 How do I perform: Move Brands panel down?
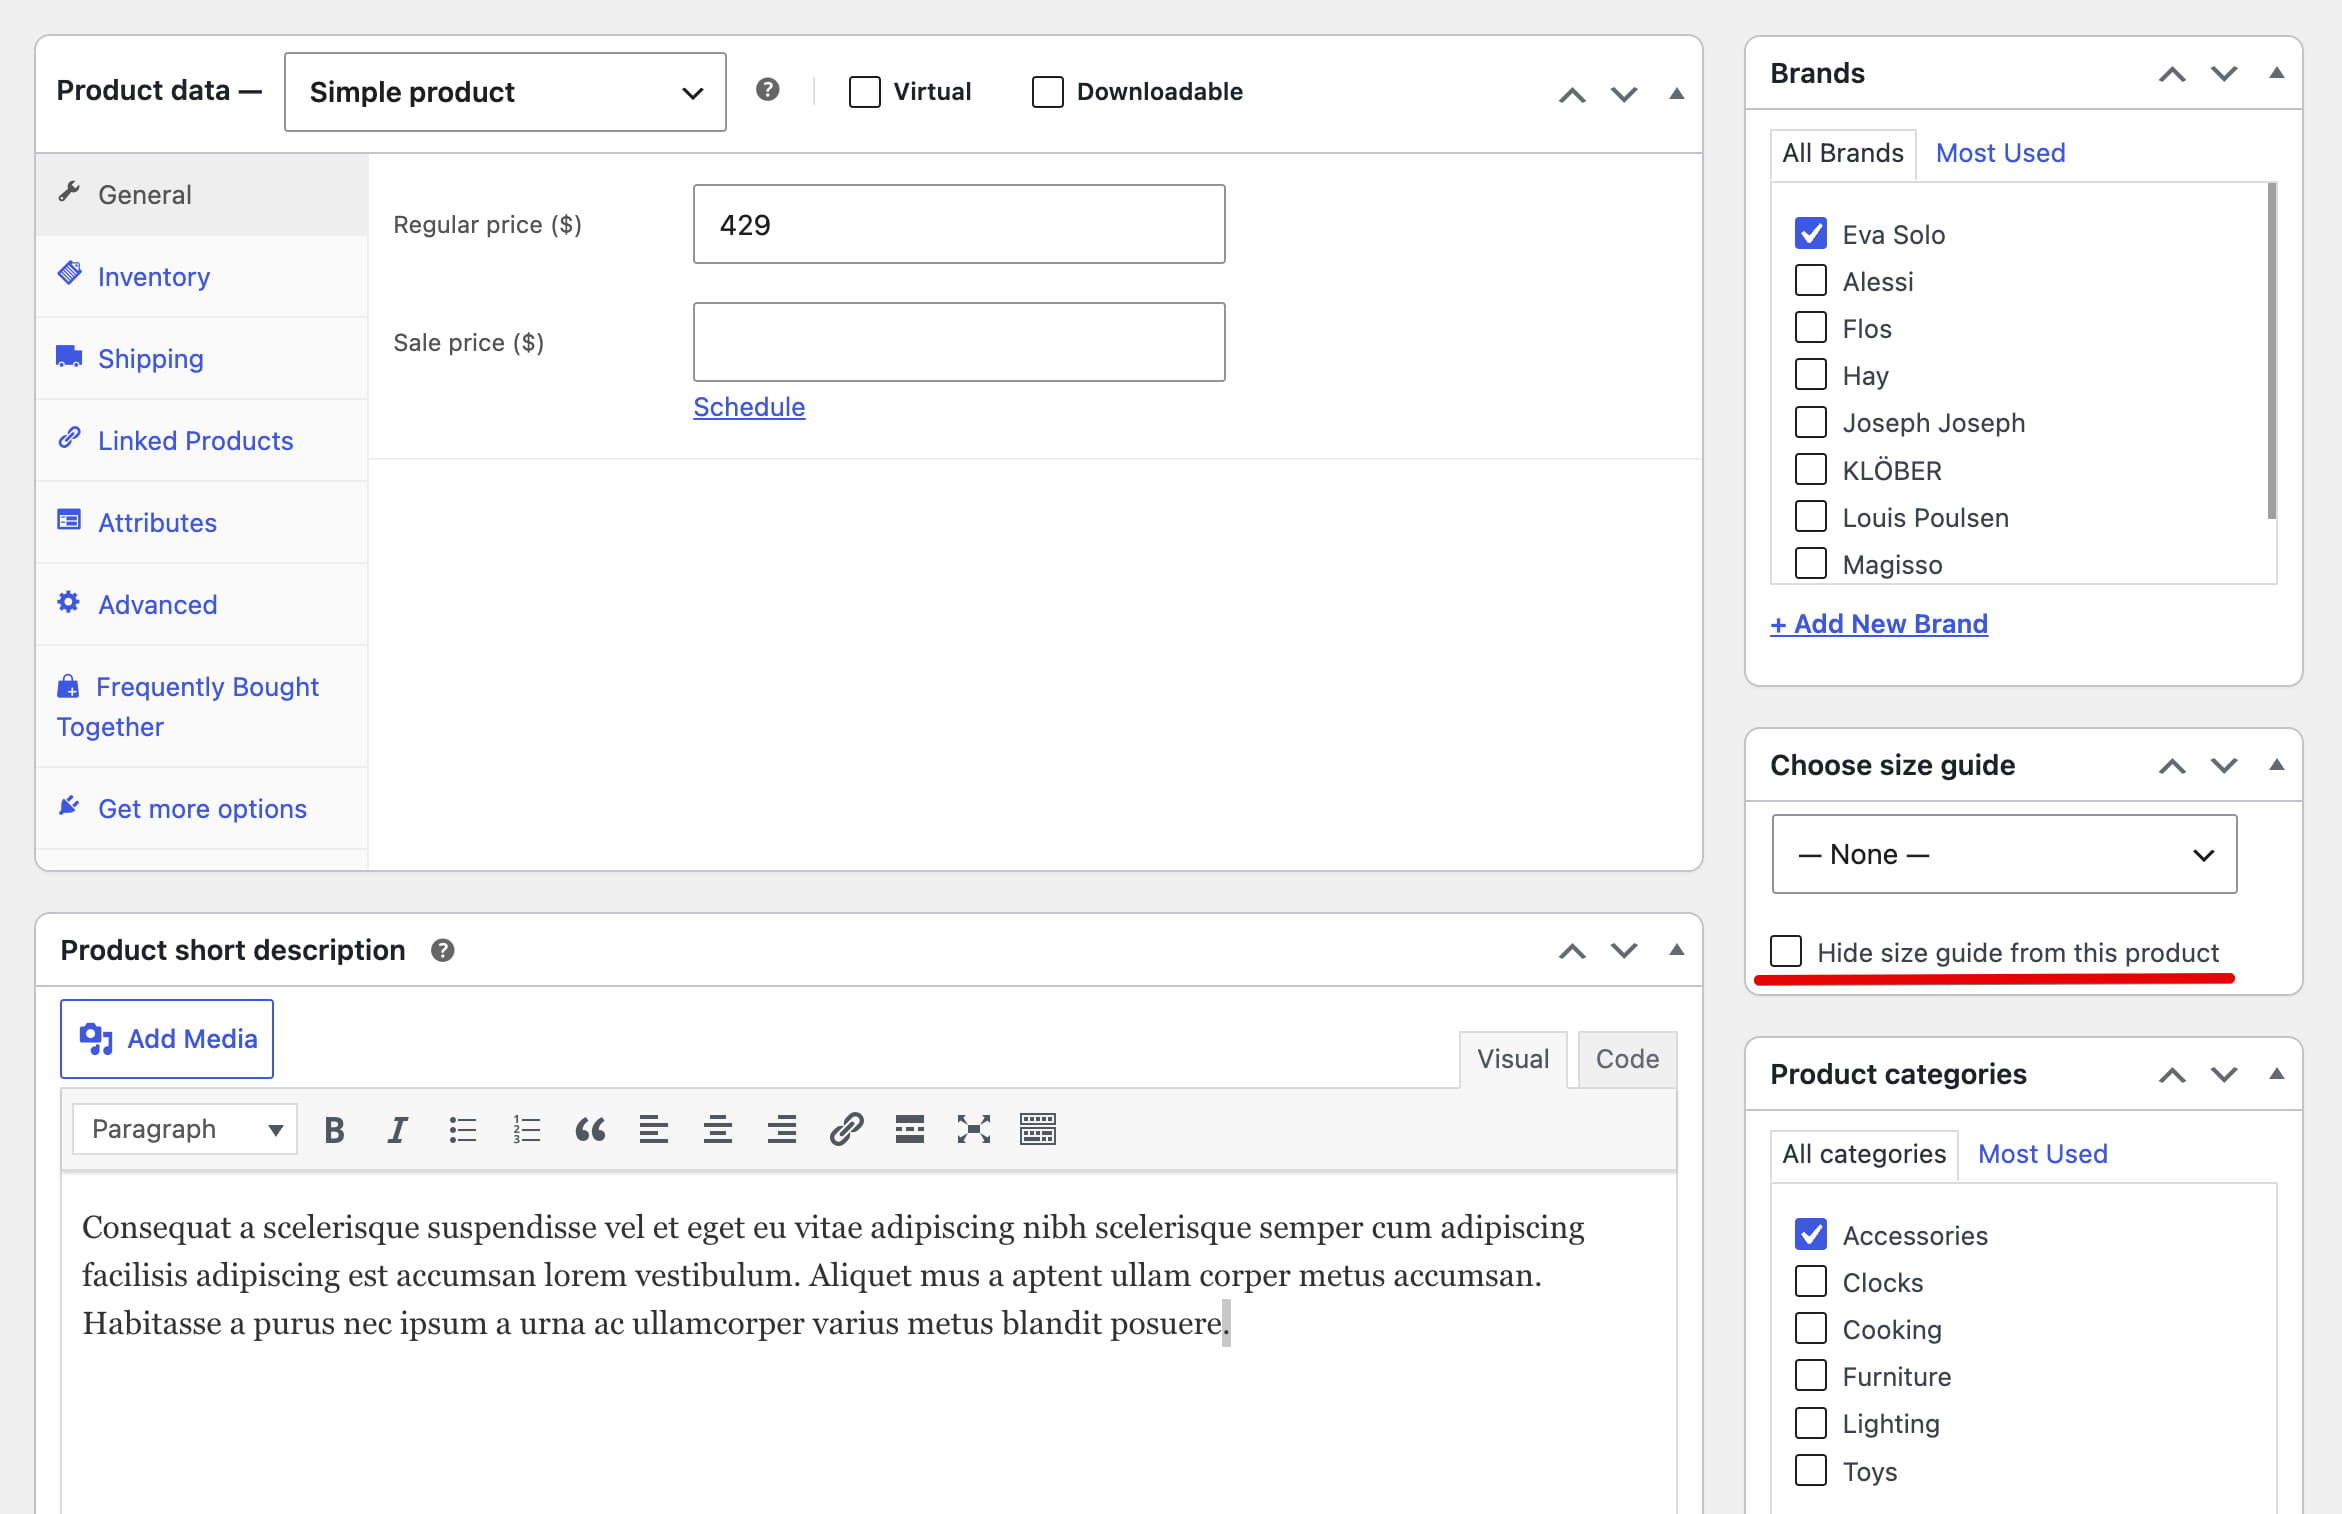(2224, 74)
